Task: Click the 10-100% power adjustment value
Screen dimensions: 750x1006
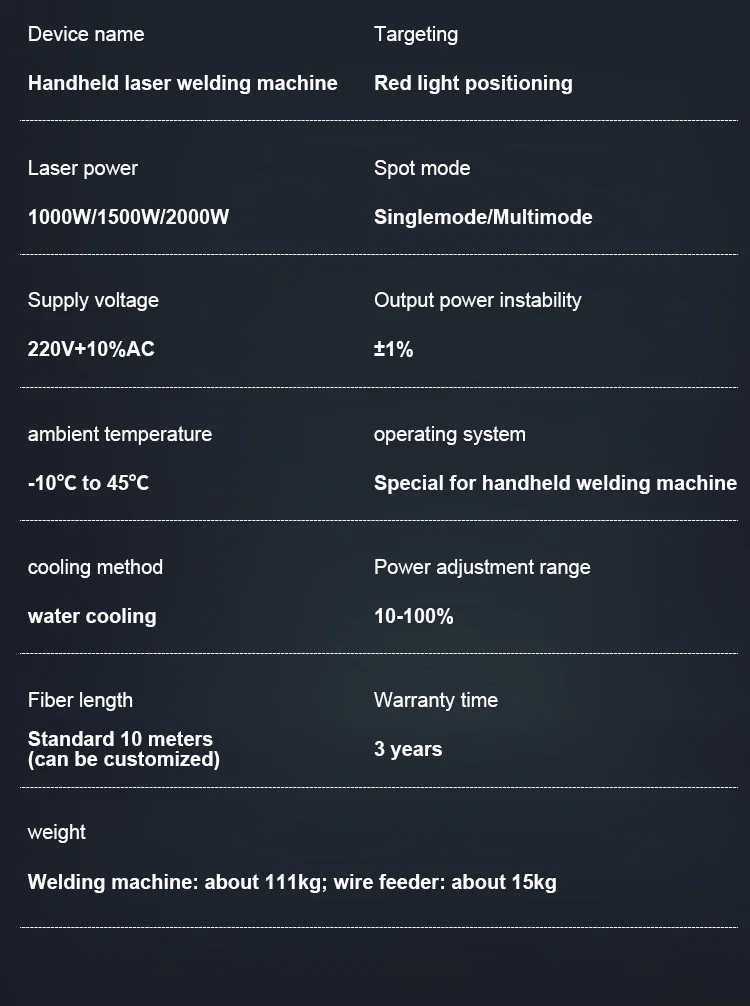Action: click(x=413, y=616)
